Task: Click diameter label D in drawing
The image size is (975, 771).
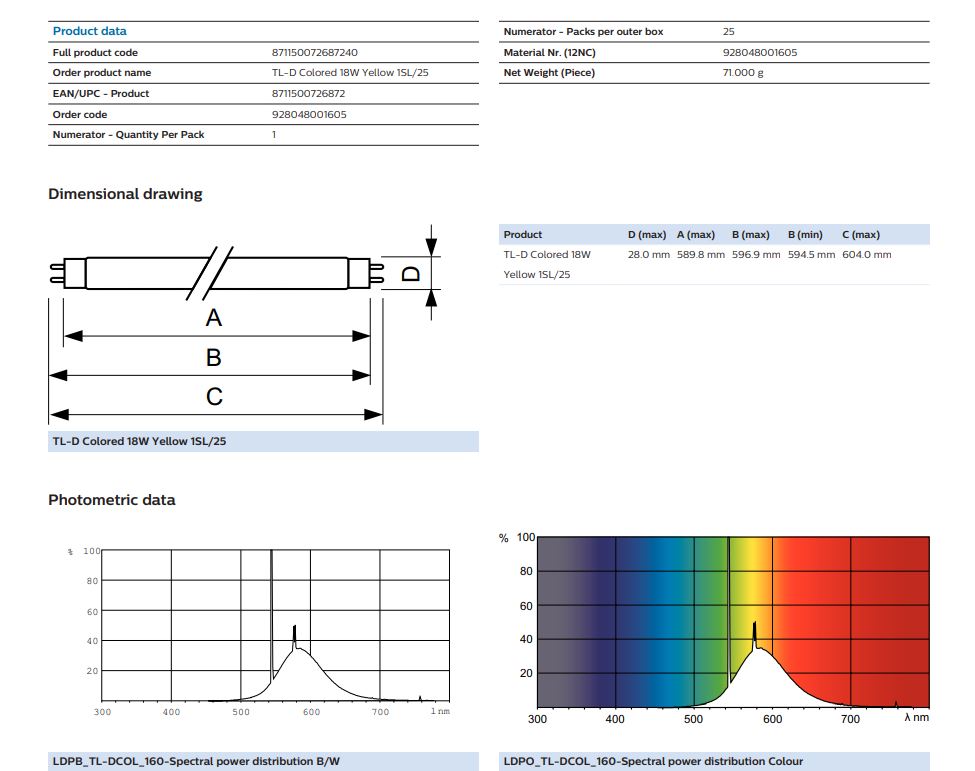Action: coord(412,274)
